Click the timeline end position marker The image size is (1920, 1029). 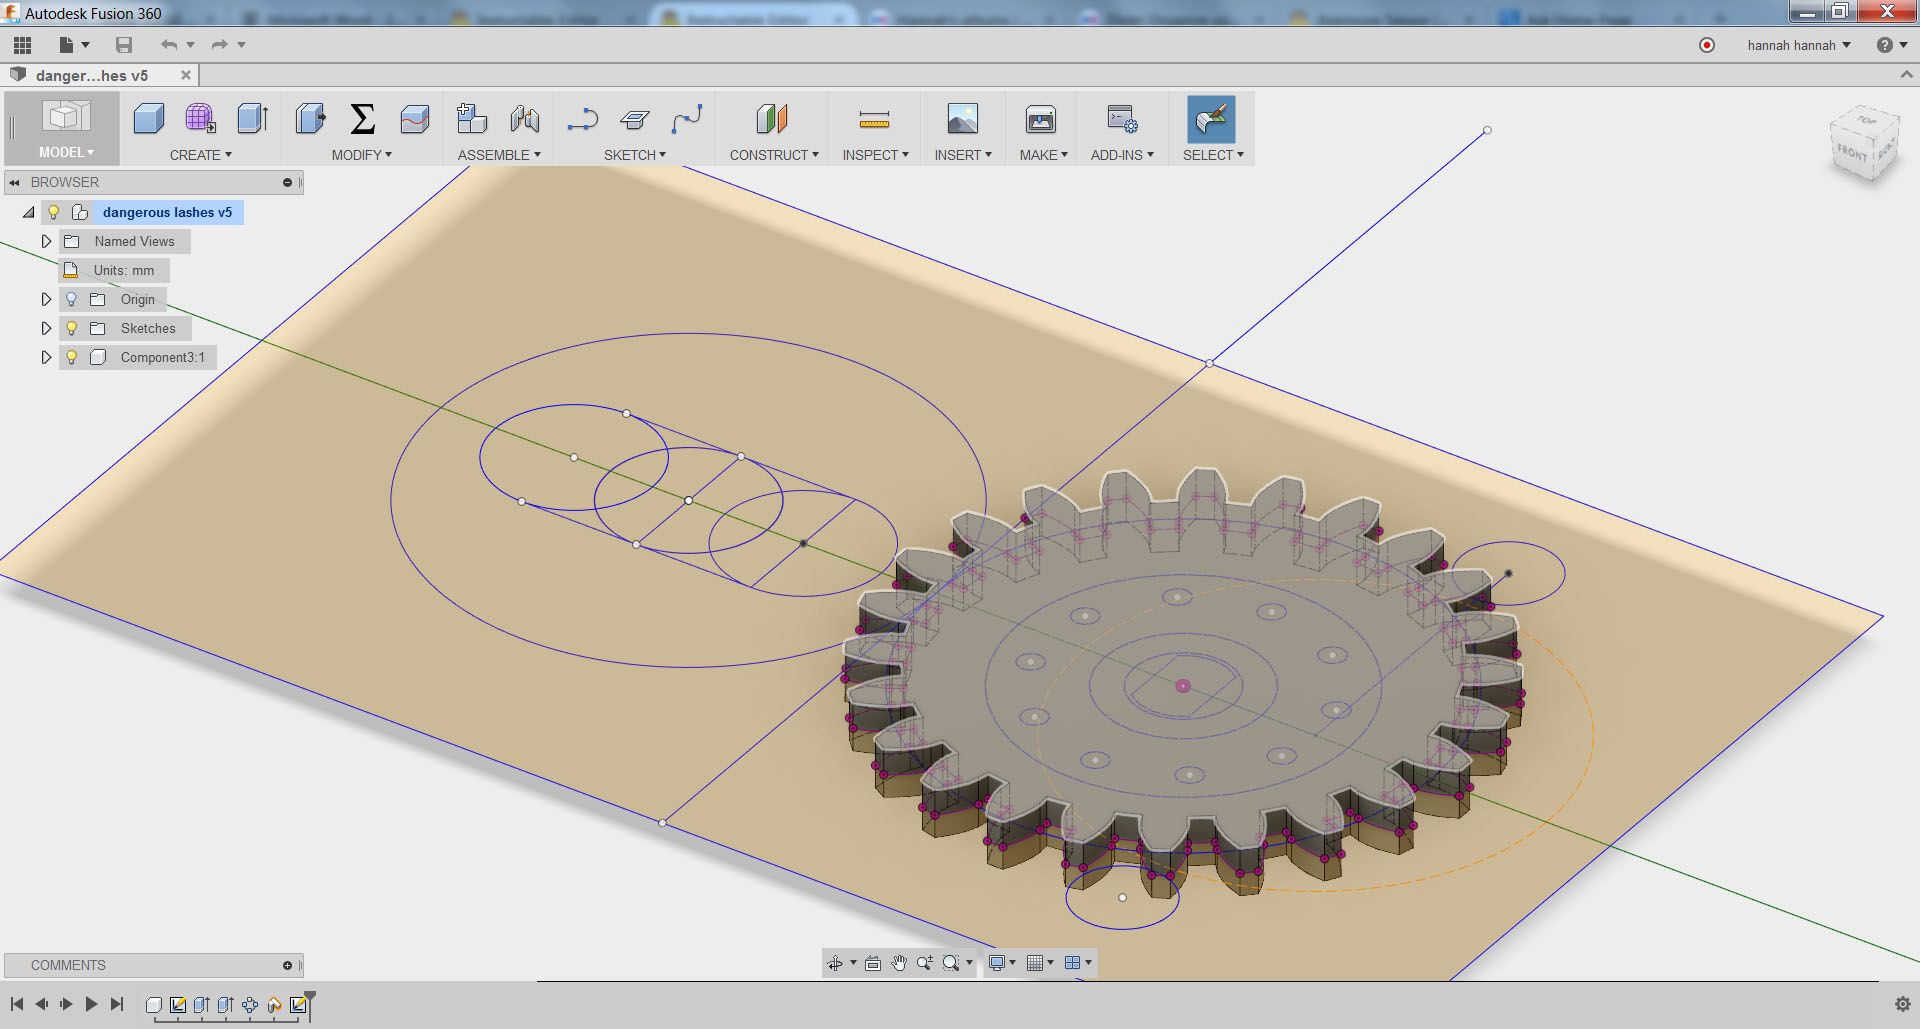pyautogui.click(x=310, y=998)
